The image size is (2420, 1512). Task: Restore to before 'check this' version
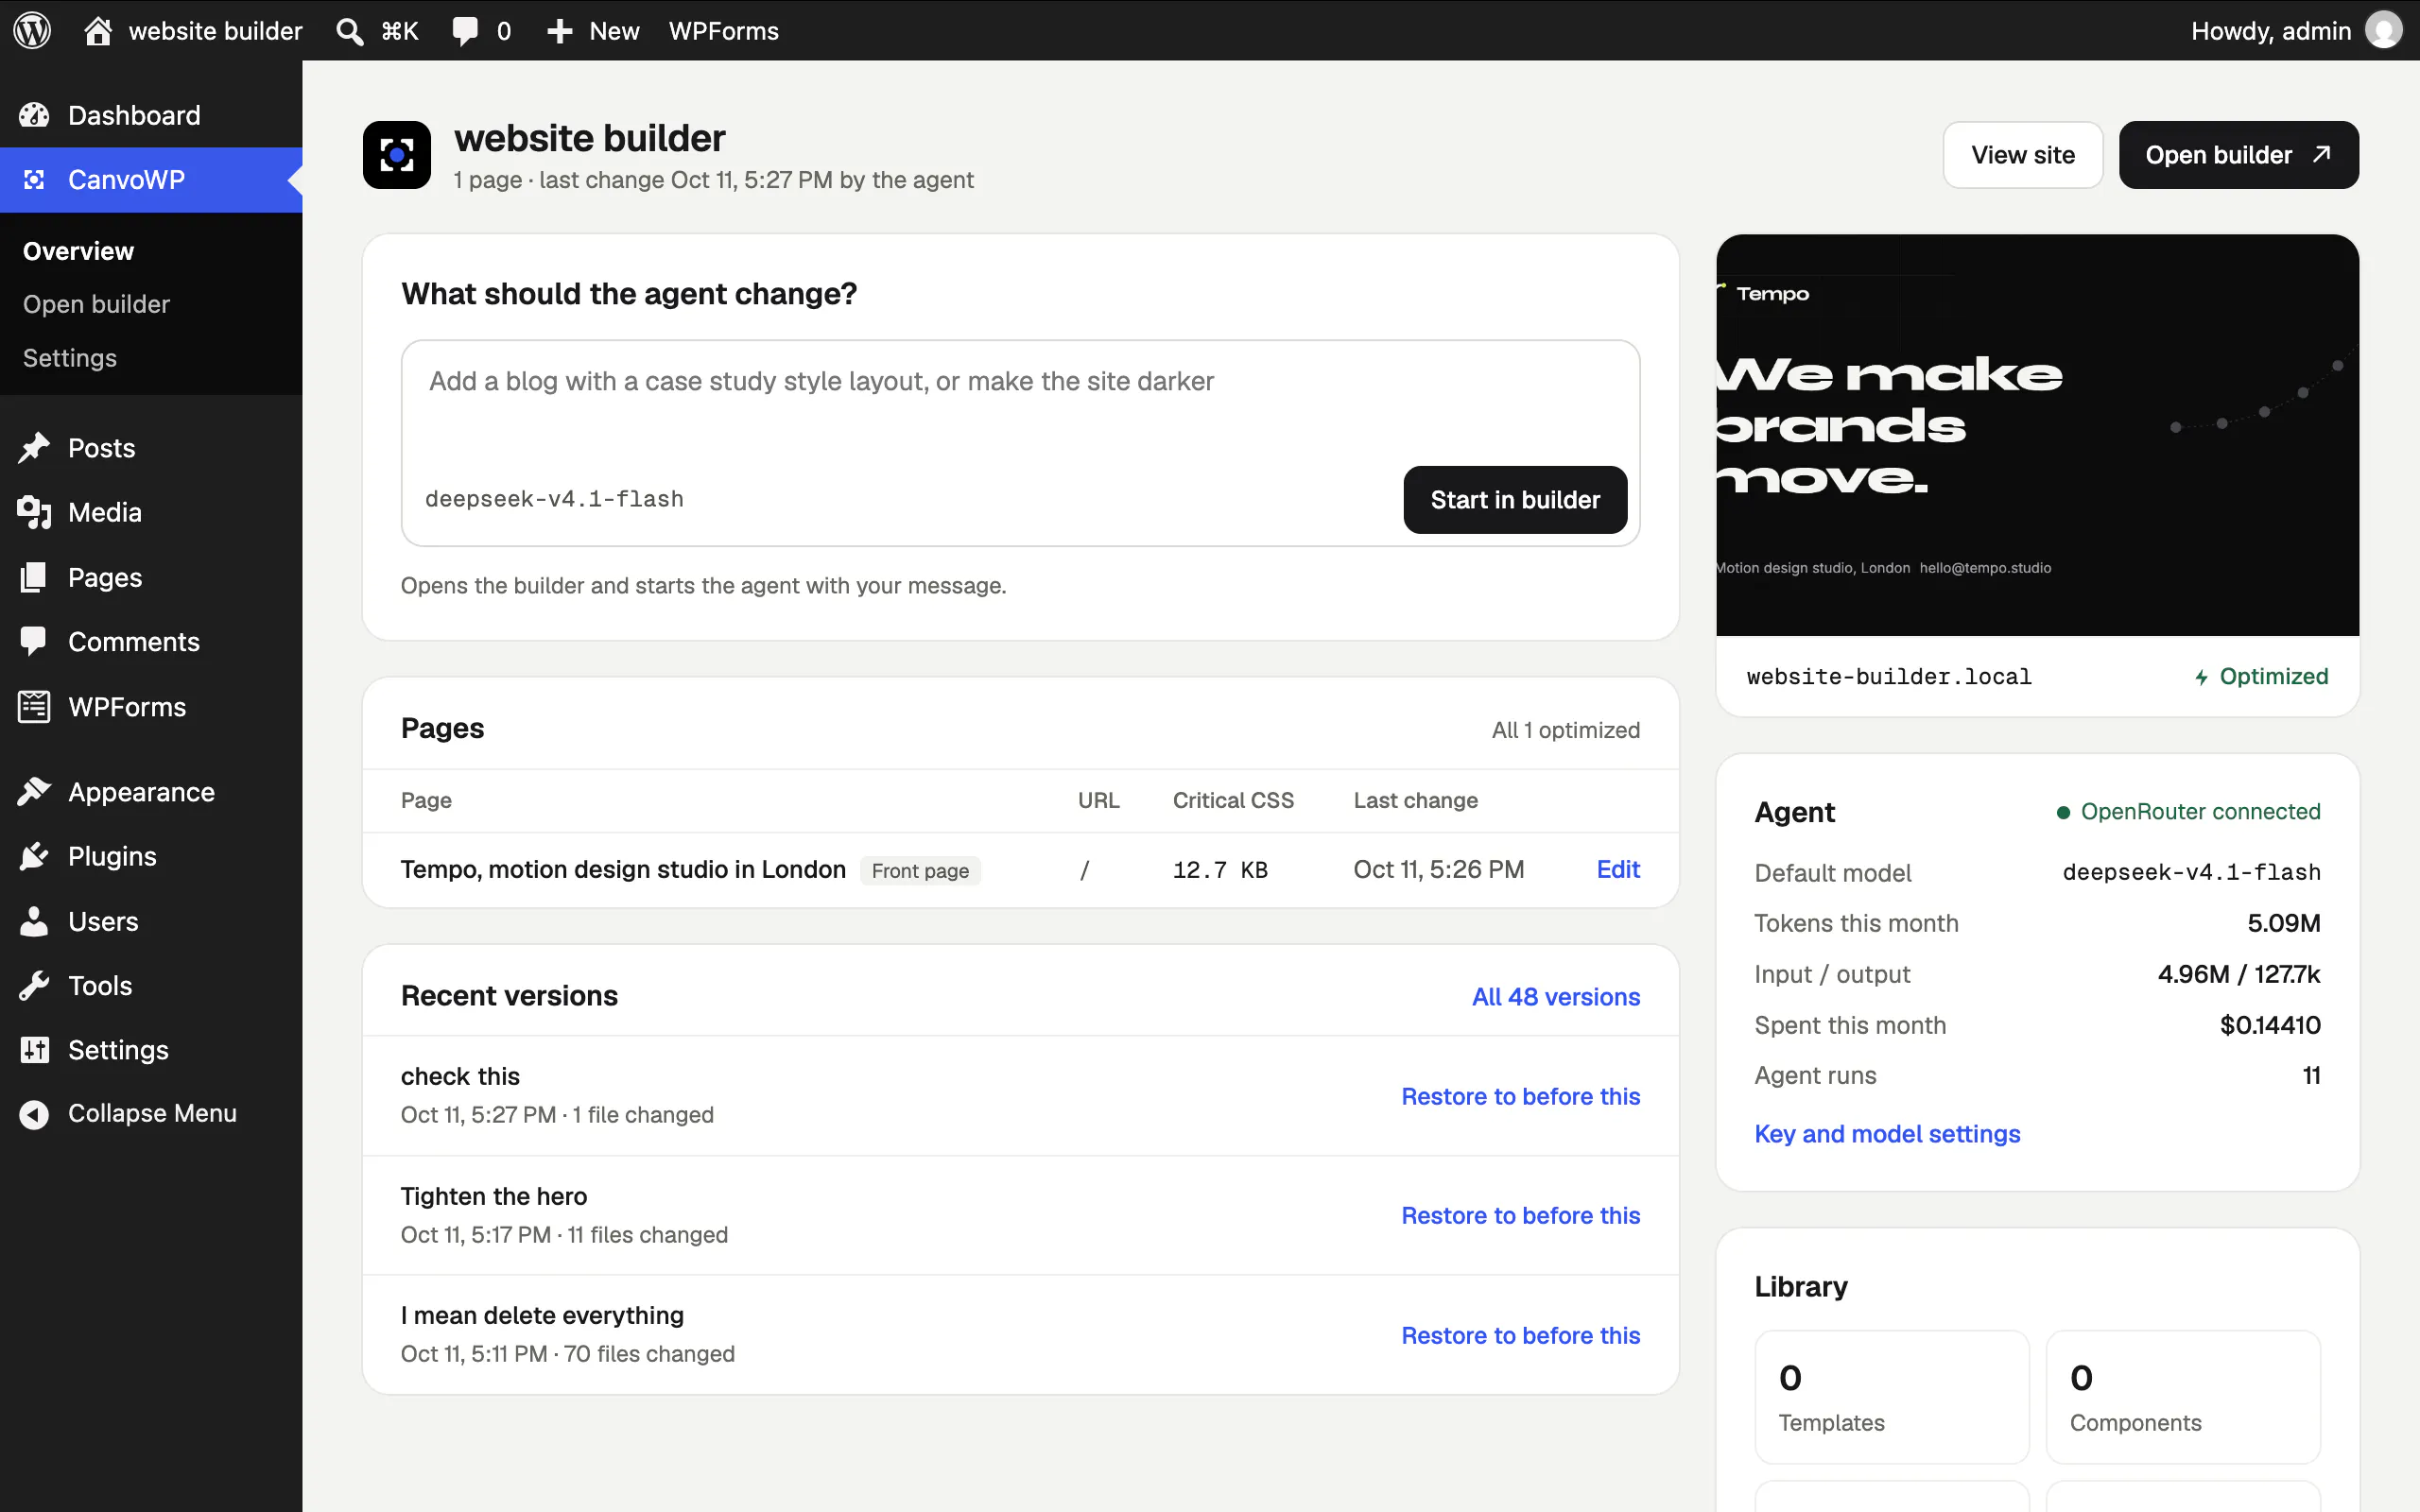pos(1520,1096)
